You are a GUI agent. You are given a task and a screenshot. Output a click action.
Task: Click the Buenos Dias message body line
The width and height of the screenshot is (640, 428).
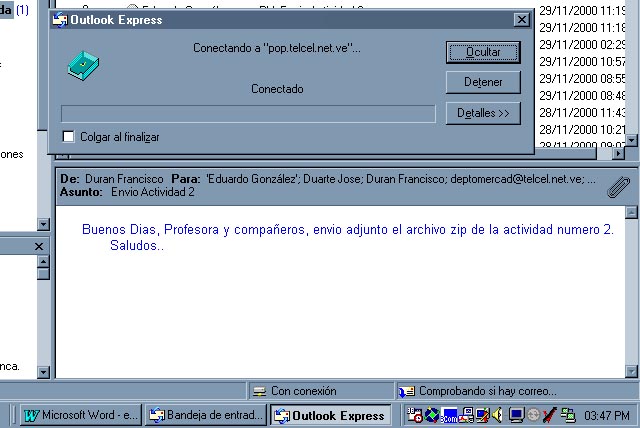click(348, 230)
